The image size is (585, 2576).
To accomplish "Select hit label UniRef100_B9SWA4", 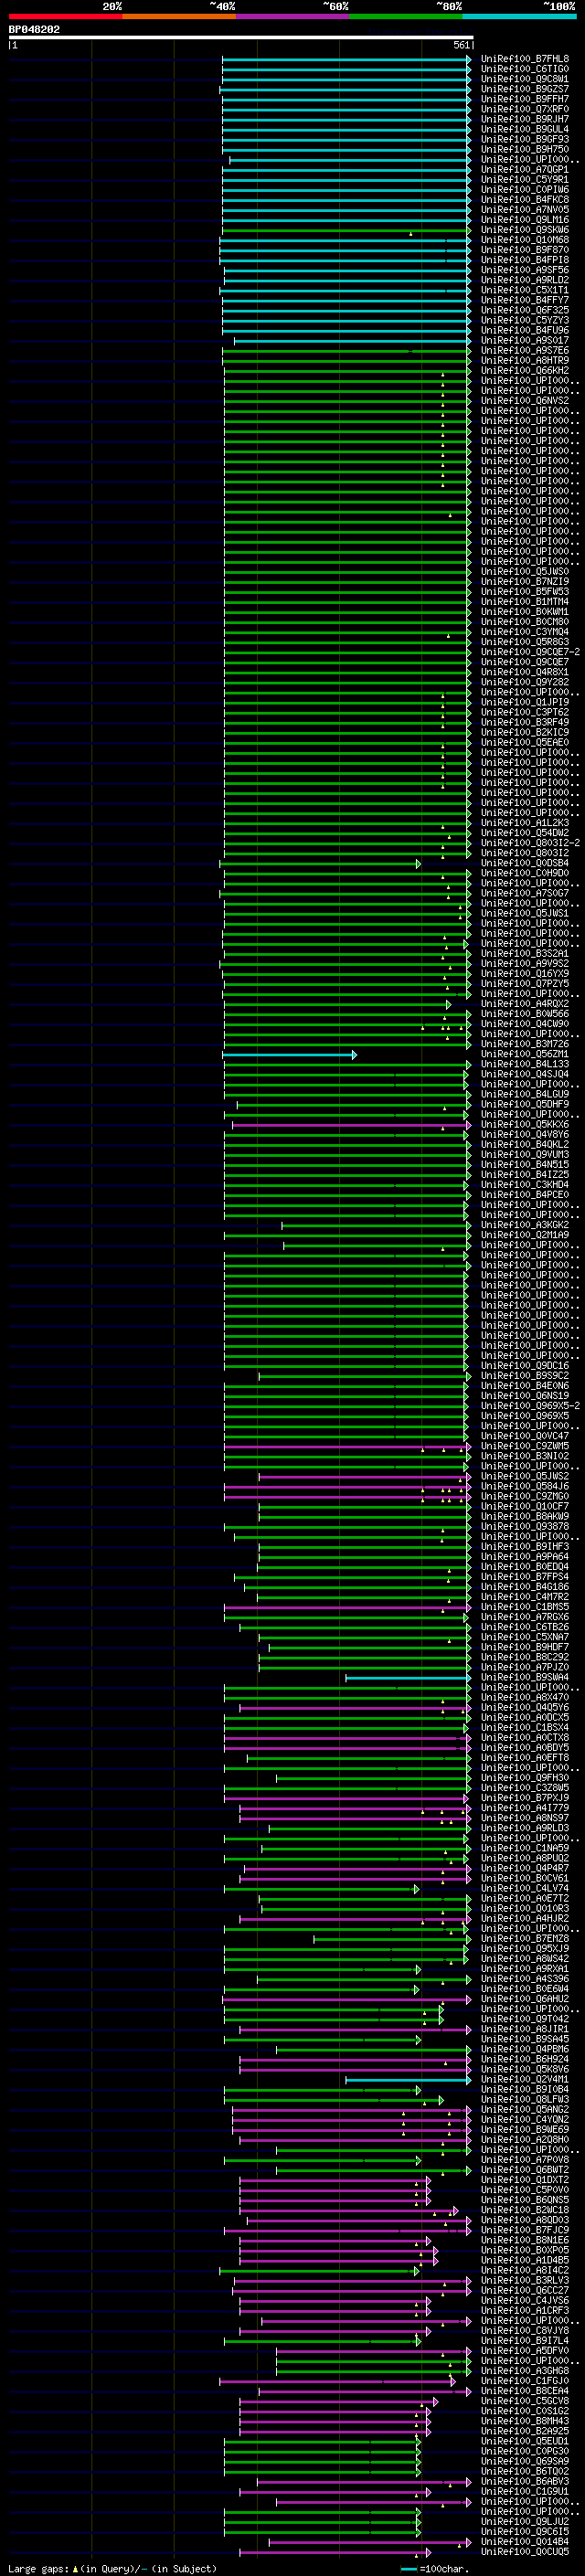I will [x=525, y=1677].
